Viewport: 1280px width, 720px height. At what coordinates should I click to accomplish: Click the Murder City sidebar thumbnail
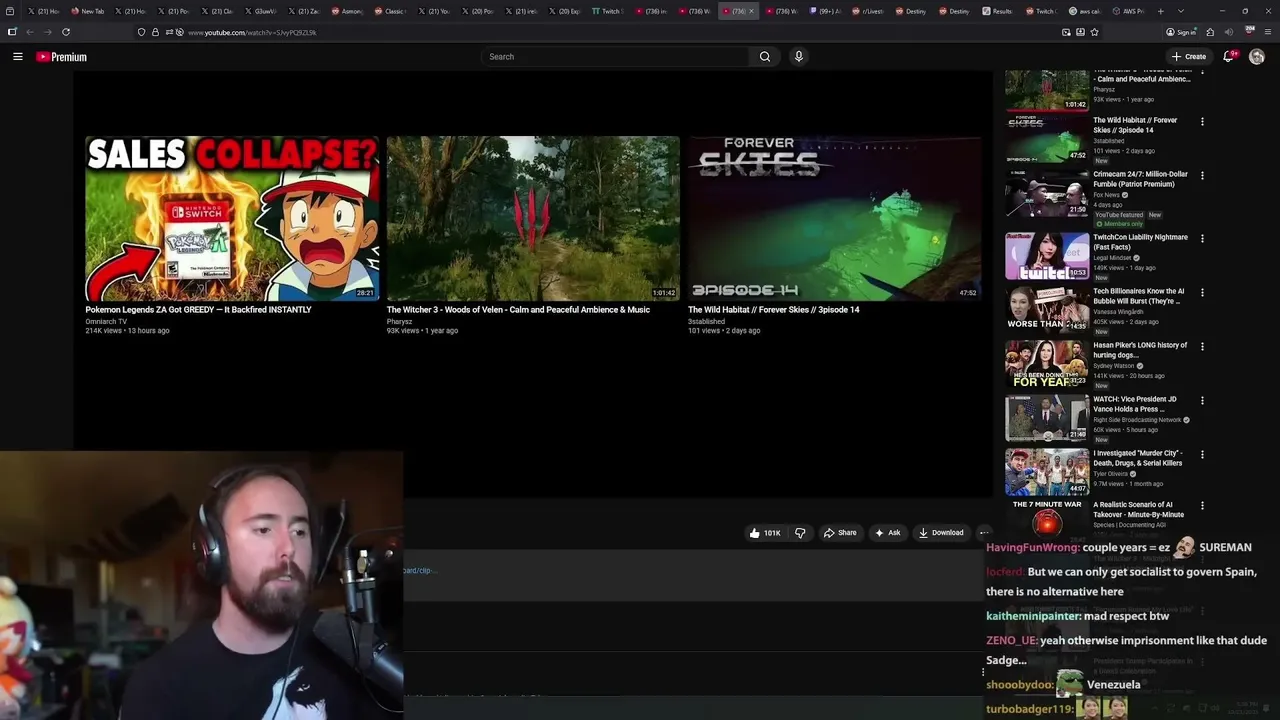(1047, 472)
